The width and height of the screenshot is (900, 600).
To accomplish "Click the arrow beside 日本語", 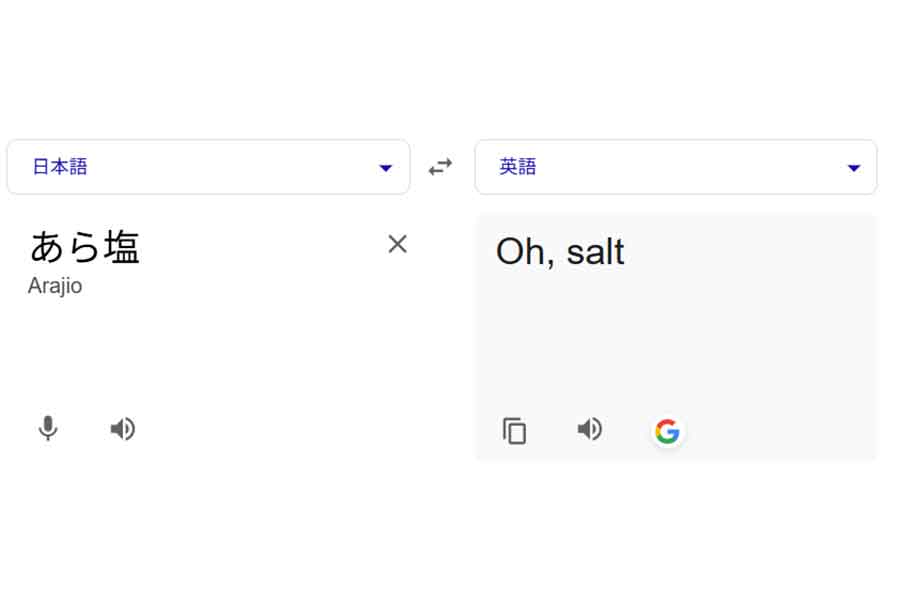I will [x=386, y=168].
